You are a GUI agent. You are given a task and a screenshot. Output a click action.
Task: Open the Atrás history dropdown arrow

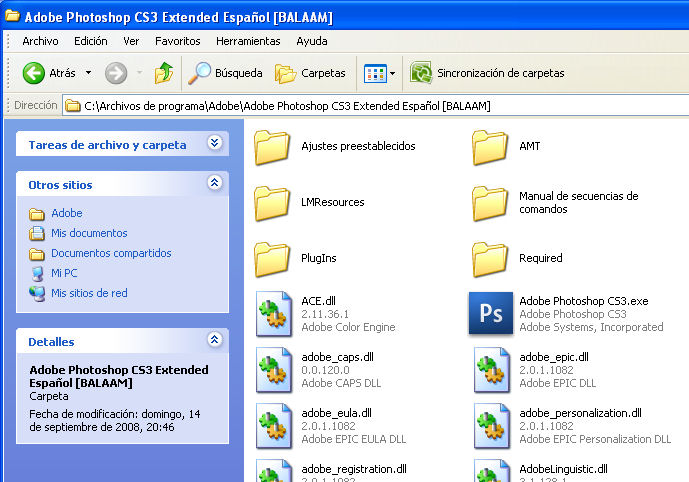(x=88, y=72)
